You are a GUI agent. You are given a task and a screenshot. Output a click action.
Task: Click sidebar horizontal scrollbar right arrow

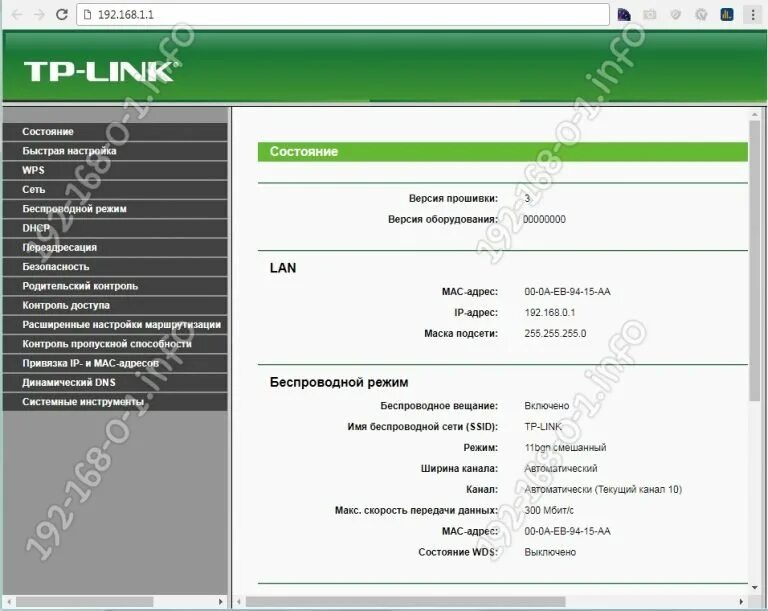221,601
